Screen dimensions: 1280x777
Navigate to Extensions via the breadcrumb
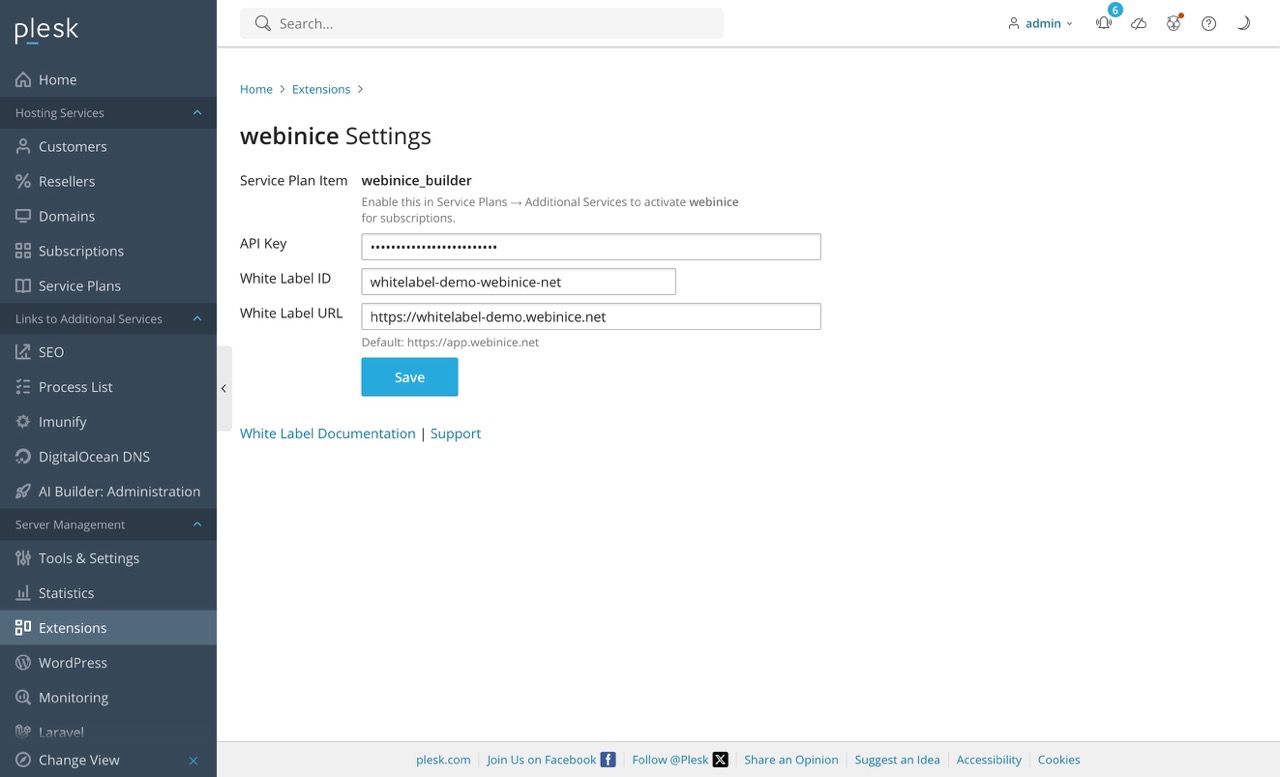320,89
